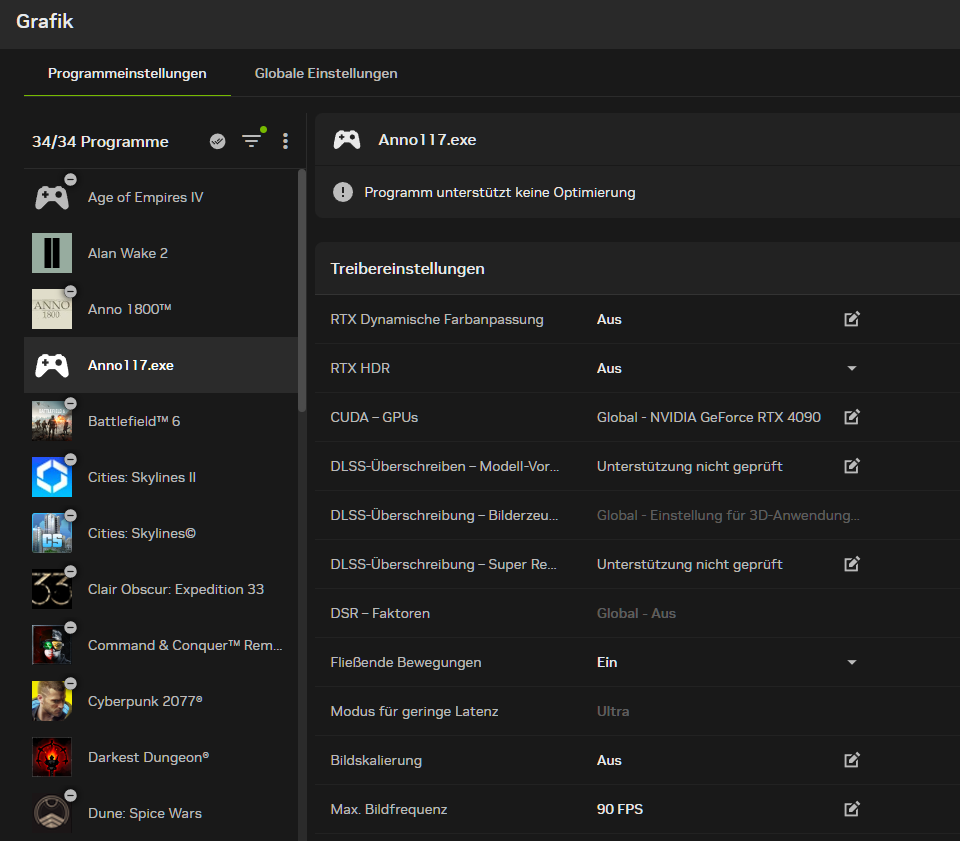
Task: Click the 90 FPS value
Action: point(620,809)
